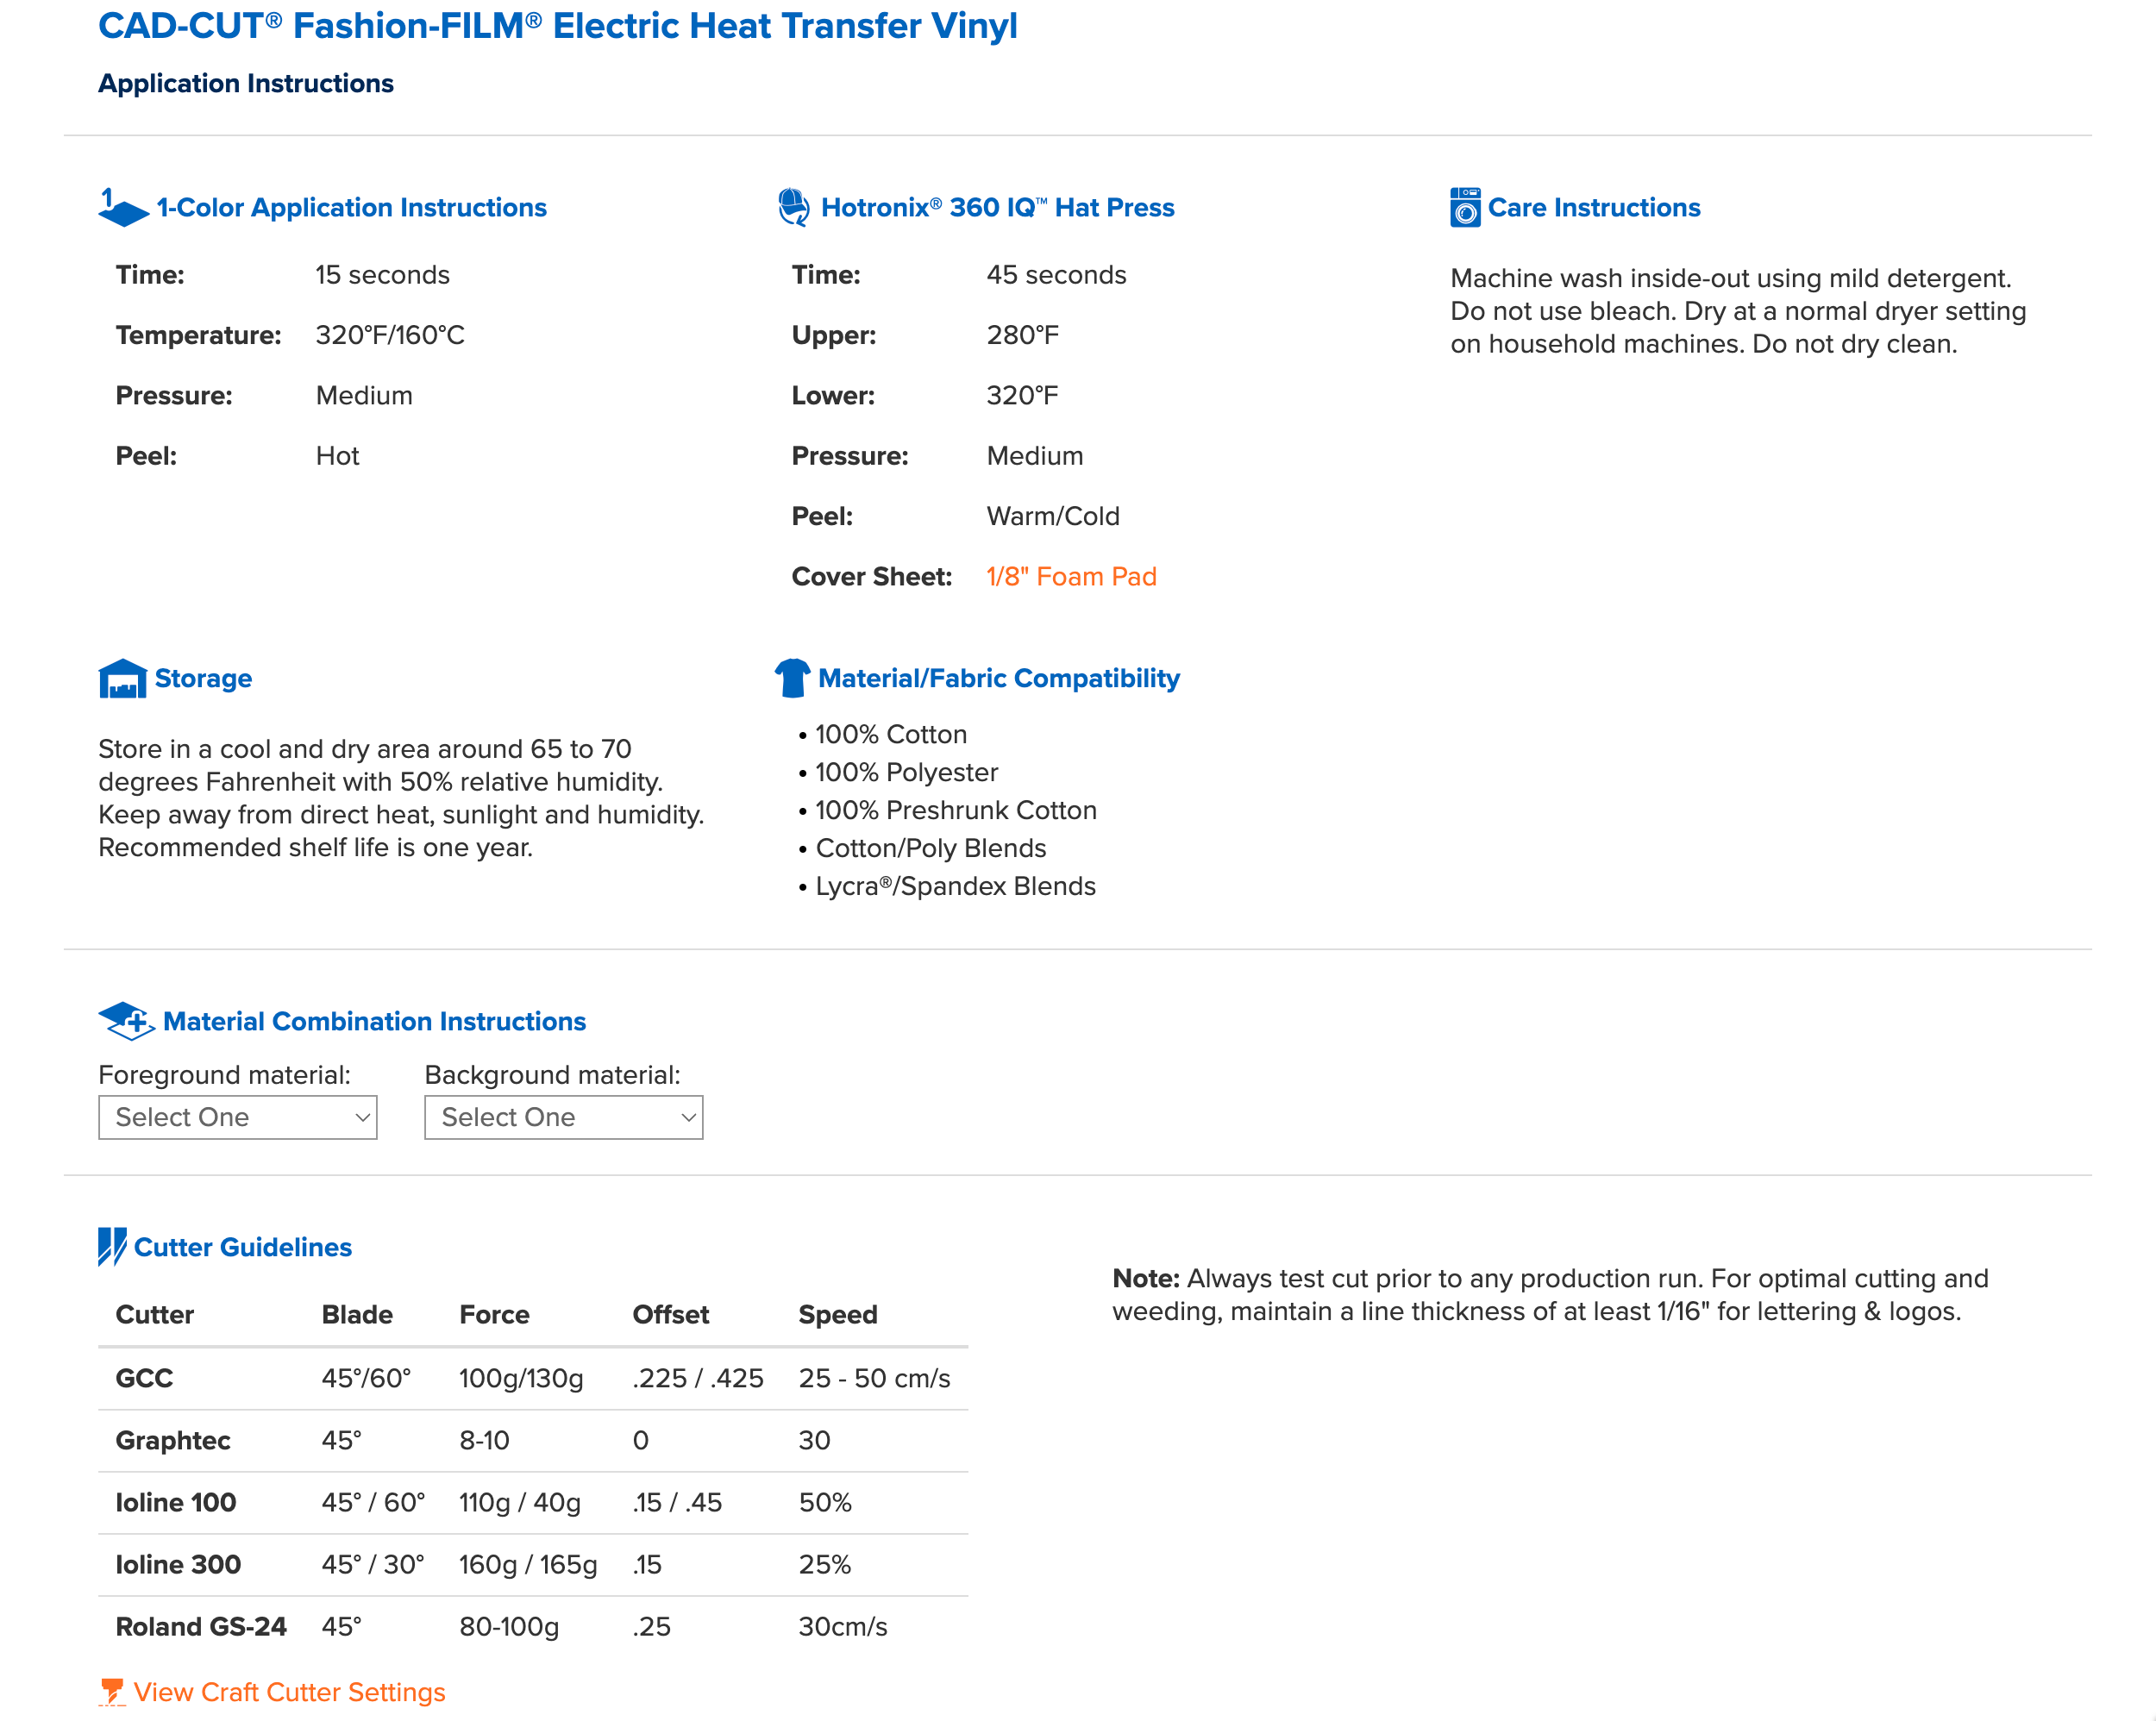Click the 'Blade' column header

click(357, 1314)
